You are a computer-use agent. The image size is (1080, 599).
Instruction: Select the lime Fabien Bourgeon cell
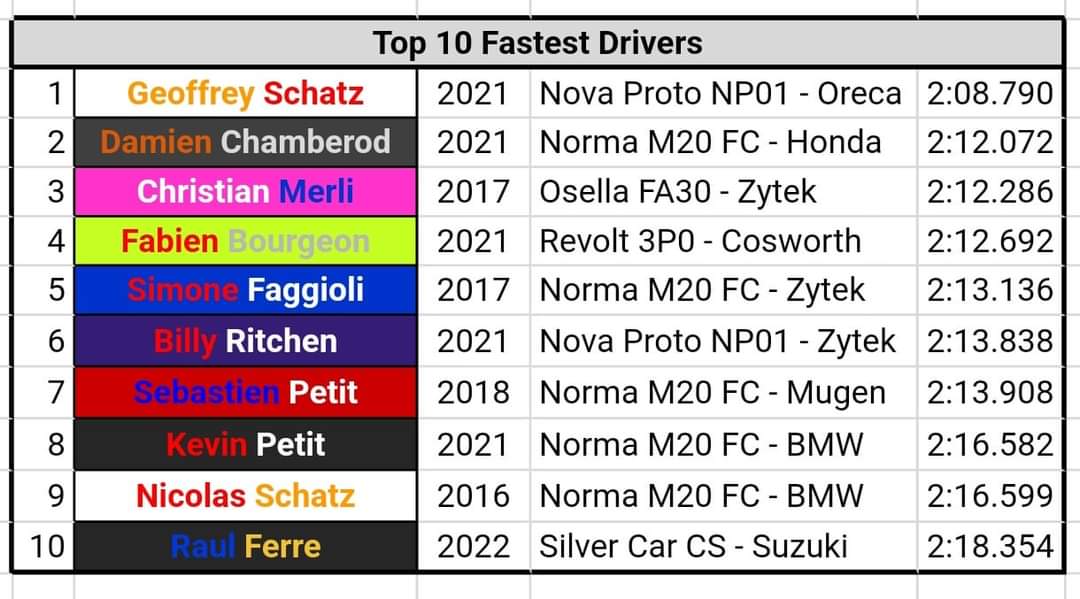pos(245,241)
